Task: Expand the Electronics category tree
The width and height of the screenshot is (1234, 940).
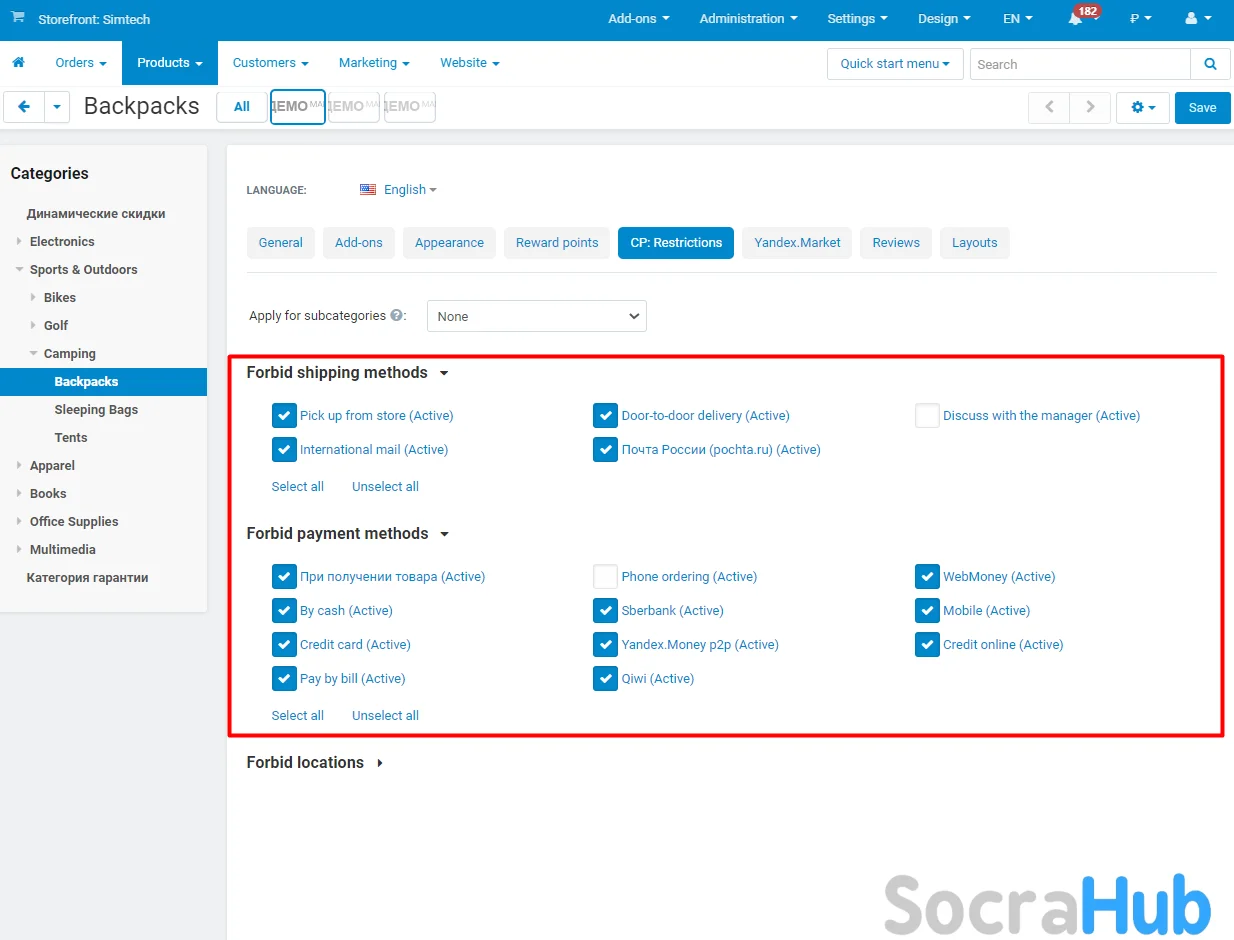Action: 19,242
